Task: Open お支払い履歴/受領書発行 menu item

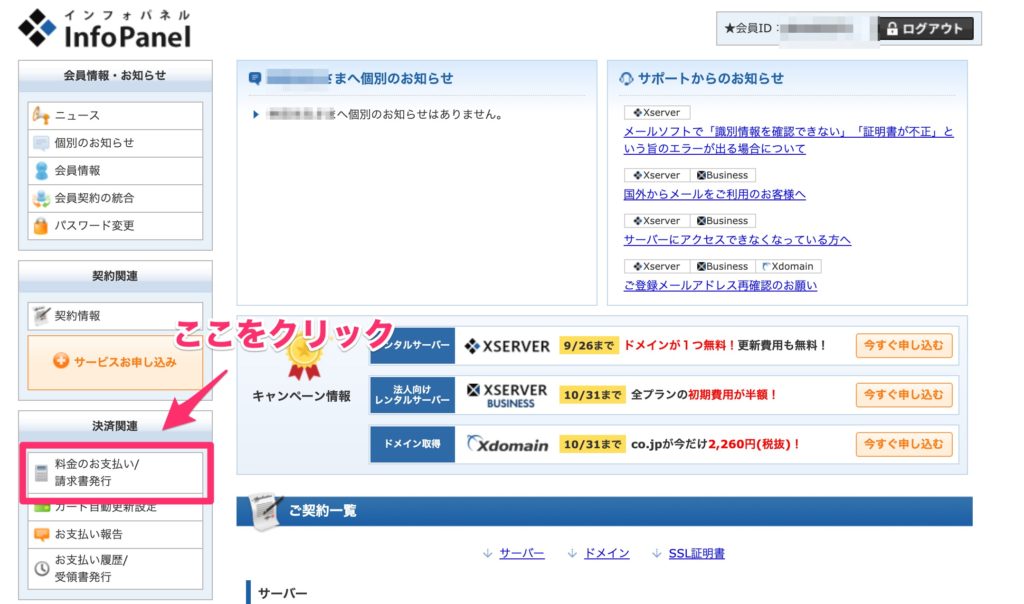Action: point(115,568)
